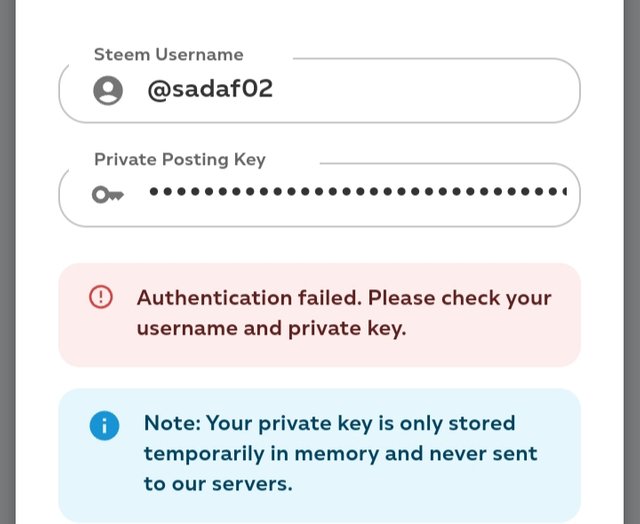
Task: Place cursor on the @sadaf02 username text
Action: pyautogui.click(x=210, y=90)
